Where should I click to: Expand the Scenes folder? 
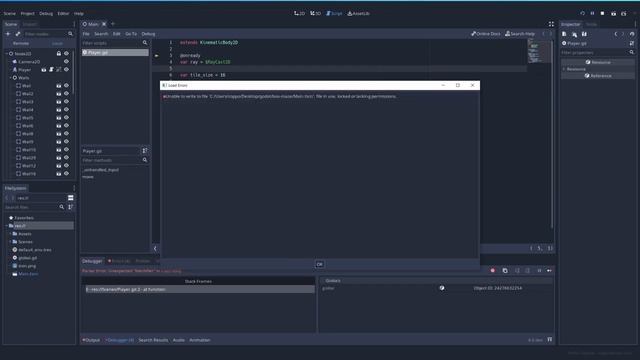coord(11,242)
